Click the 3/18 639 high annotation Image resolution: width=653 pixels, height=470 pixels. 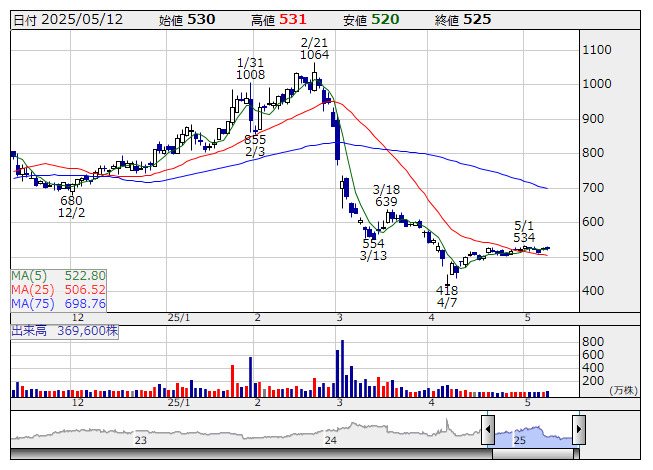(386, 196)
